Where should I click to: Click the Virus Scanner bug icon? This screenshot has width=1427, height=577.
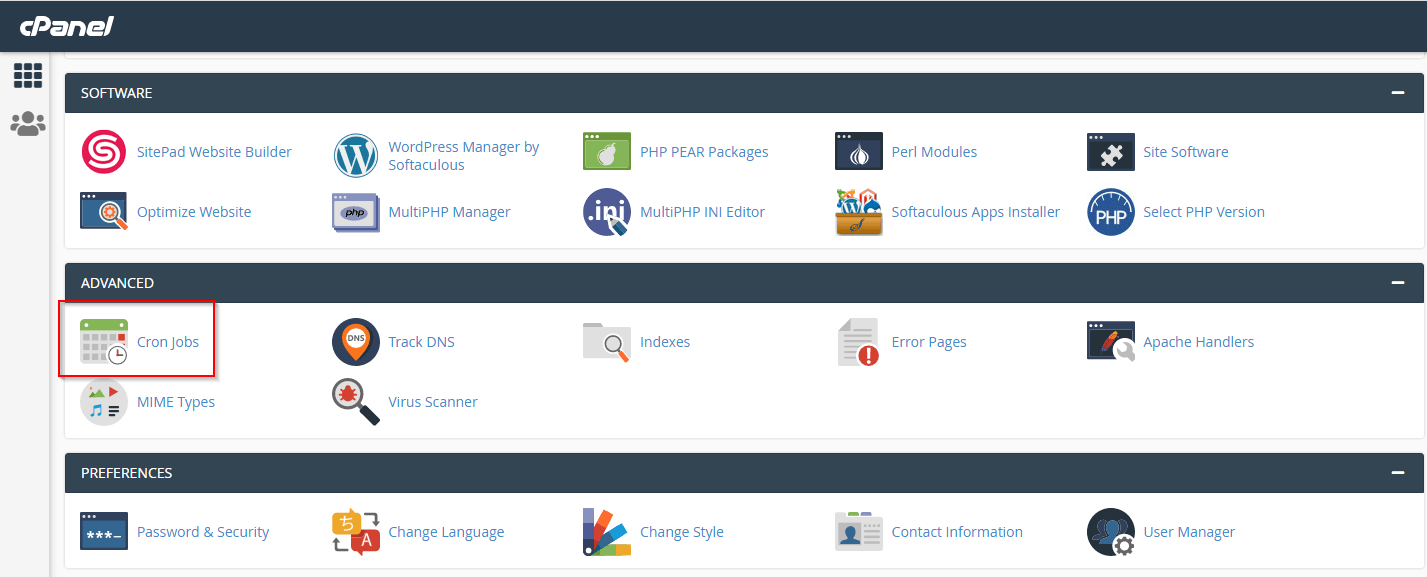coord(356,402)
